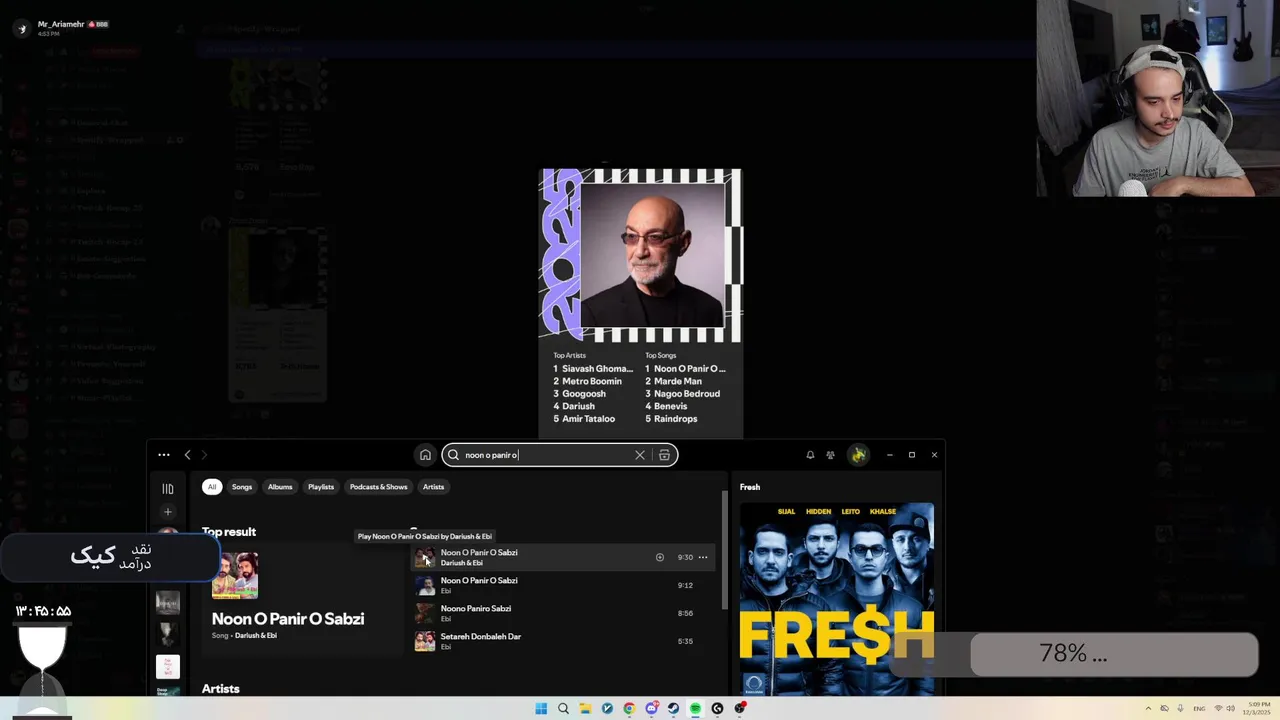Open Top result title Noon O Panir O Sabzi
This screenshot has width=1280, height=720.
click(288, 618)
